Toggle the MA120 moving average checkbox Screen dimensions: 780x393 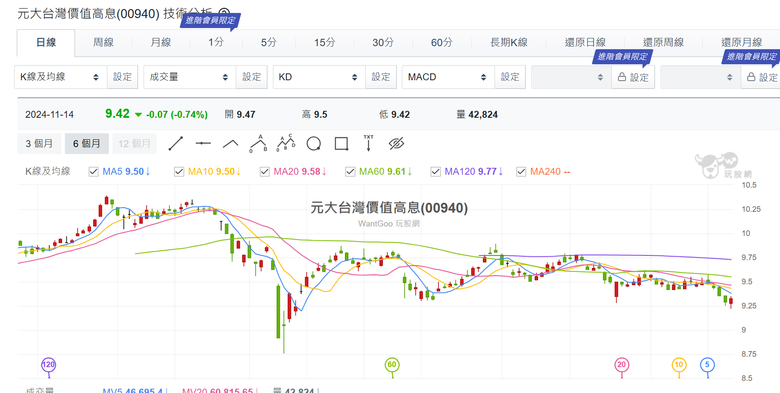435,172
